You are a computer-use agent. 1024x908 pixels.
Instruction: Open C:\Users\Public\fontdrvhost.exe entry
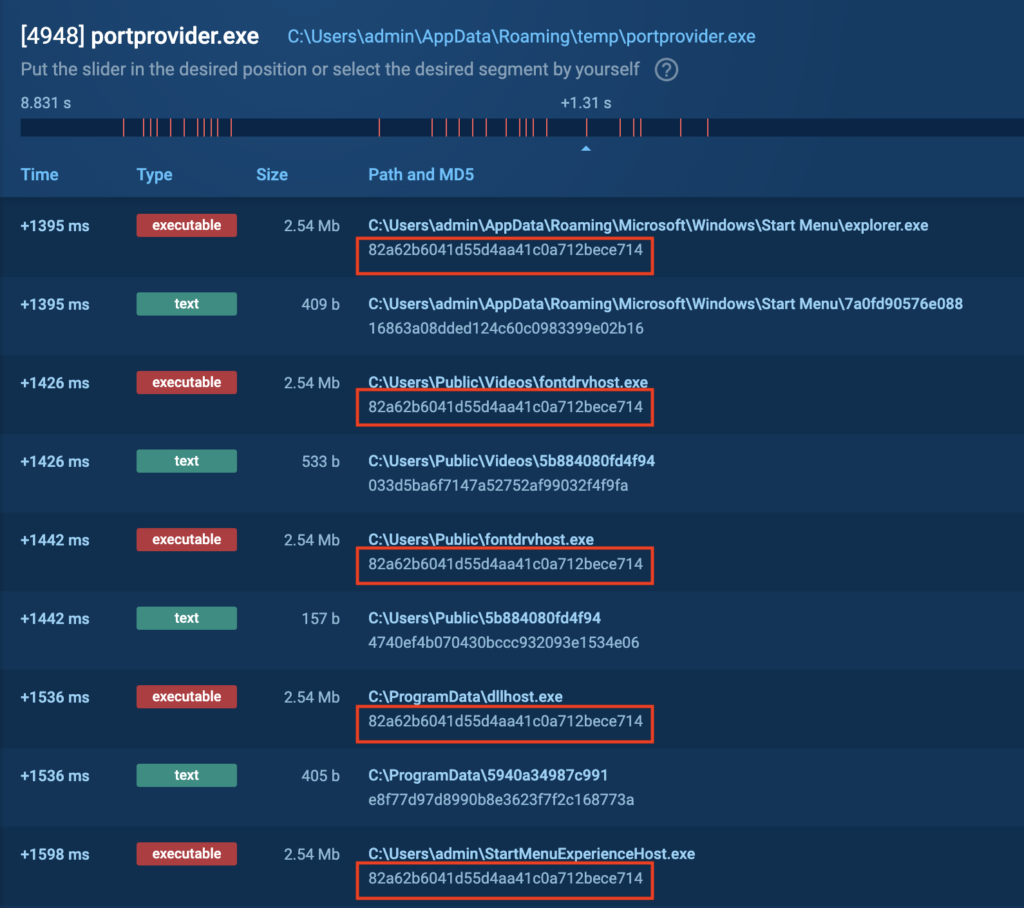(481, 540)
